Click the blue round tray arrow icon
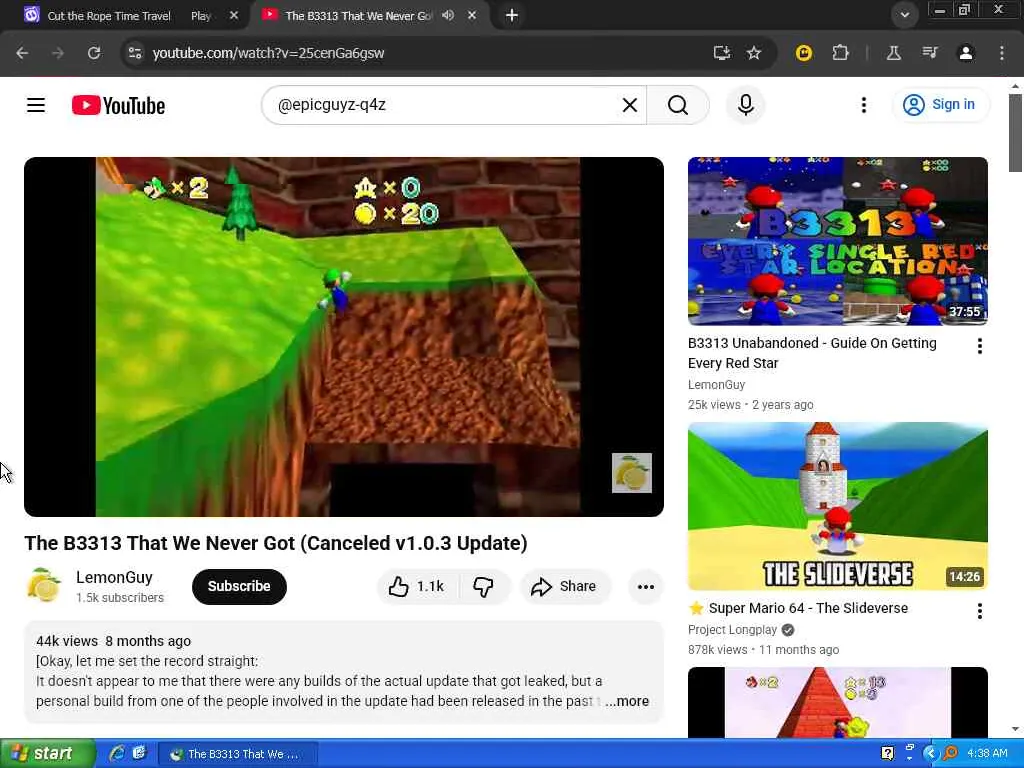The height and width of the screenshot is (768, 1024). point(930,754)
